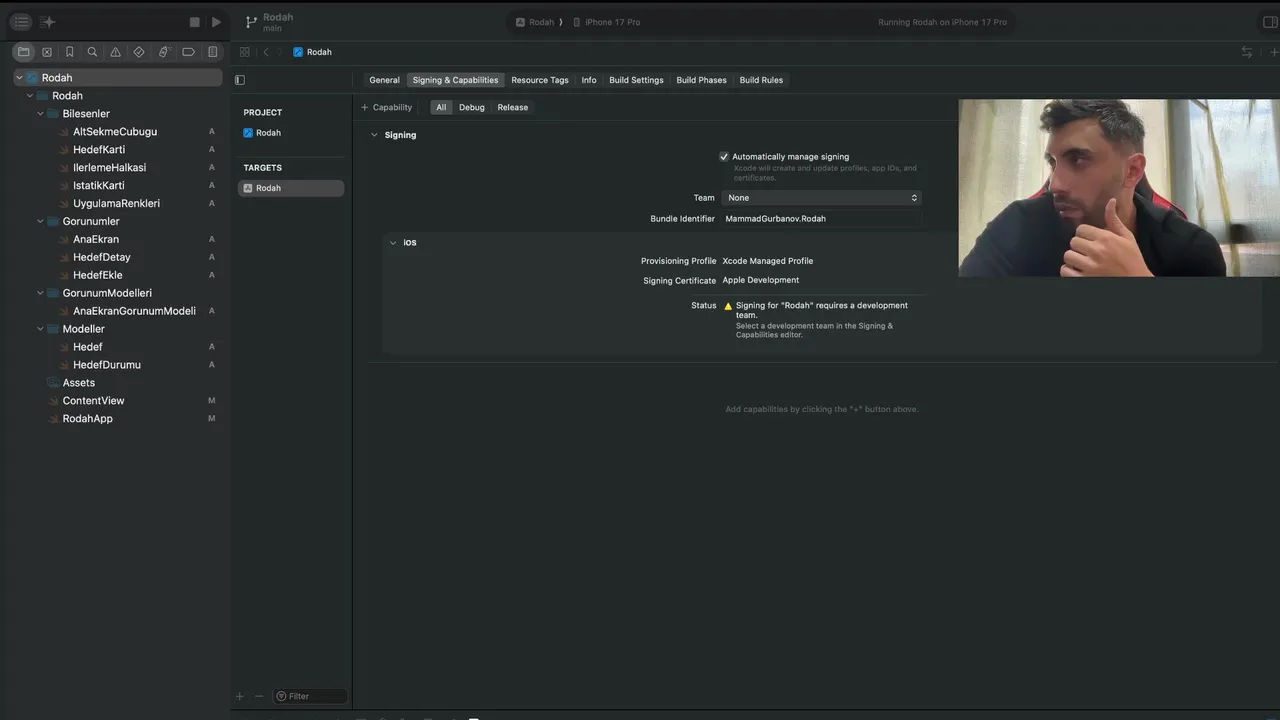Open the Team dropdown
The width and height of the screenshot is (1280, 720).
tap(821, 198)
